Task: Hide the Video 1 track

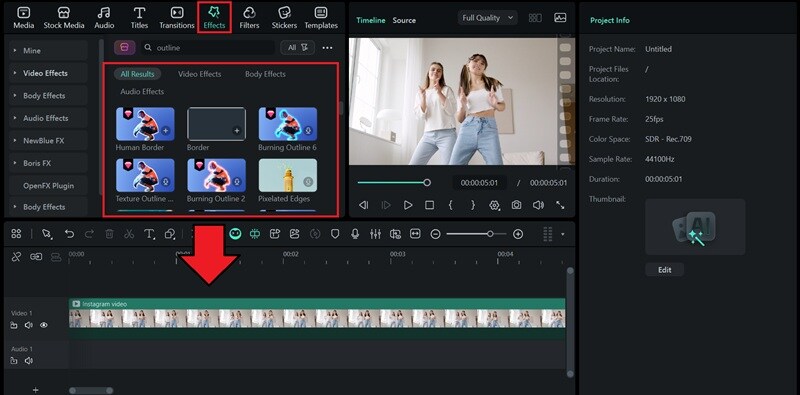Action: pyautogui.click(x=44, y=325)
